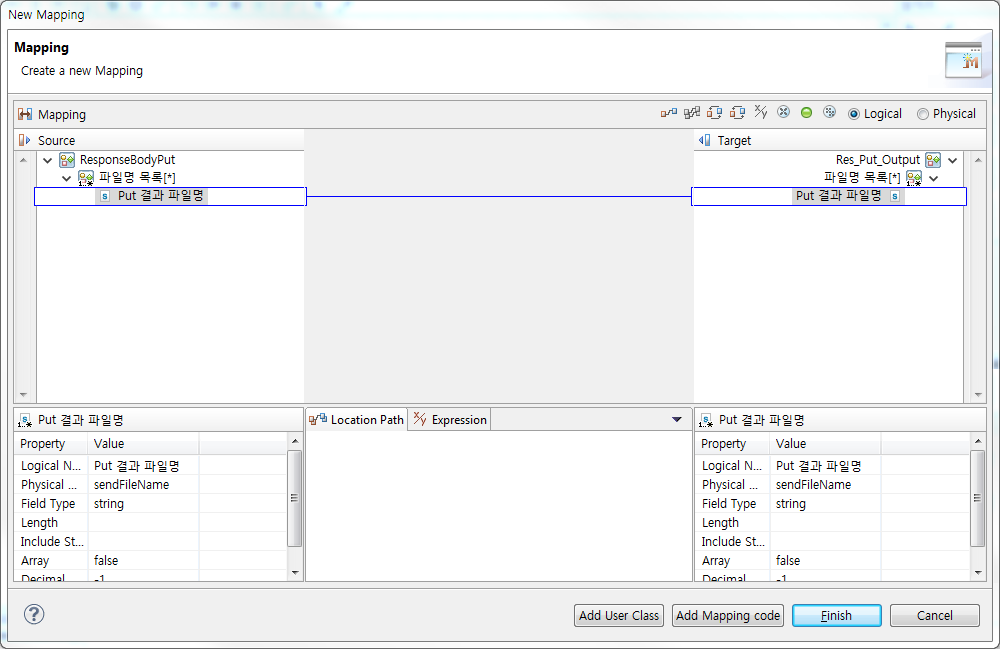
Task: Click the delete expression (X/y) toolbar icon
Action: [x=760, y=113]
